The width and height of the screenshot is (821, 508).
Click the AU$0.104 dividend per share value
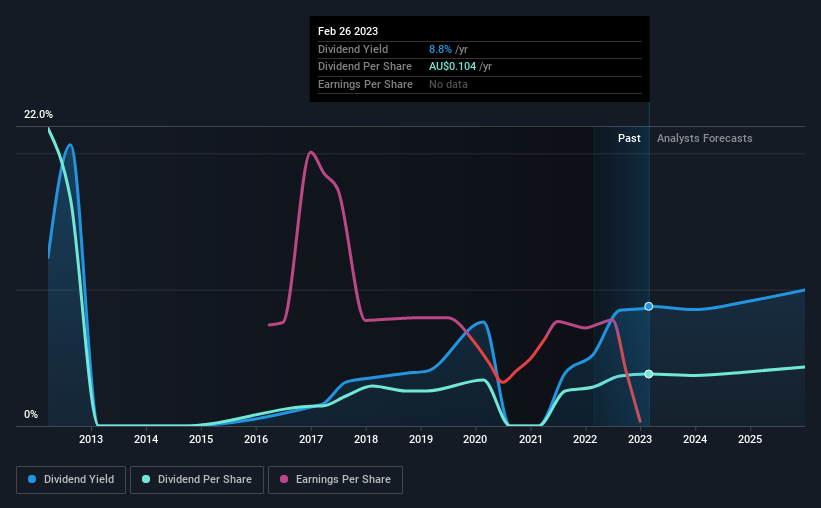tap(452, 67)
